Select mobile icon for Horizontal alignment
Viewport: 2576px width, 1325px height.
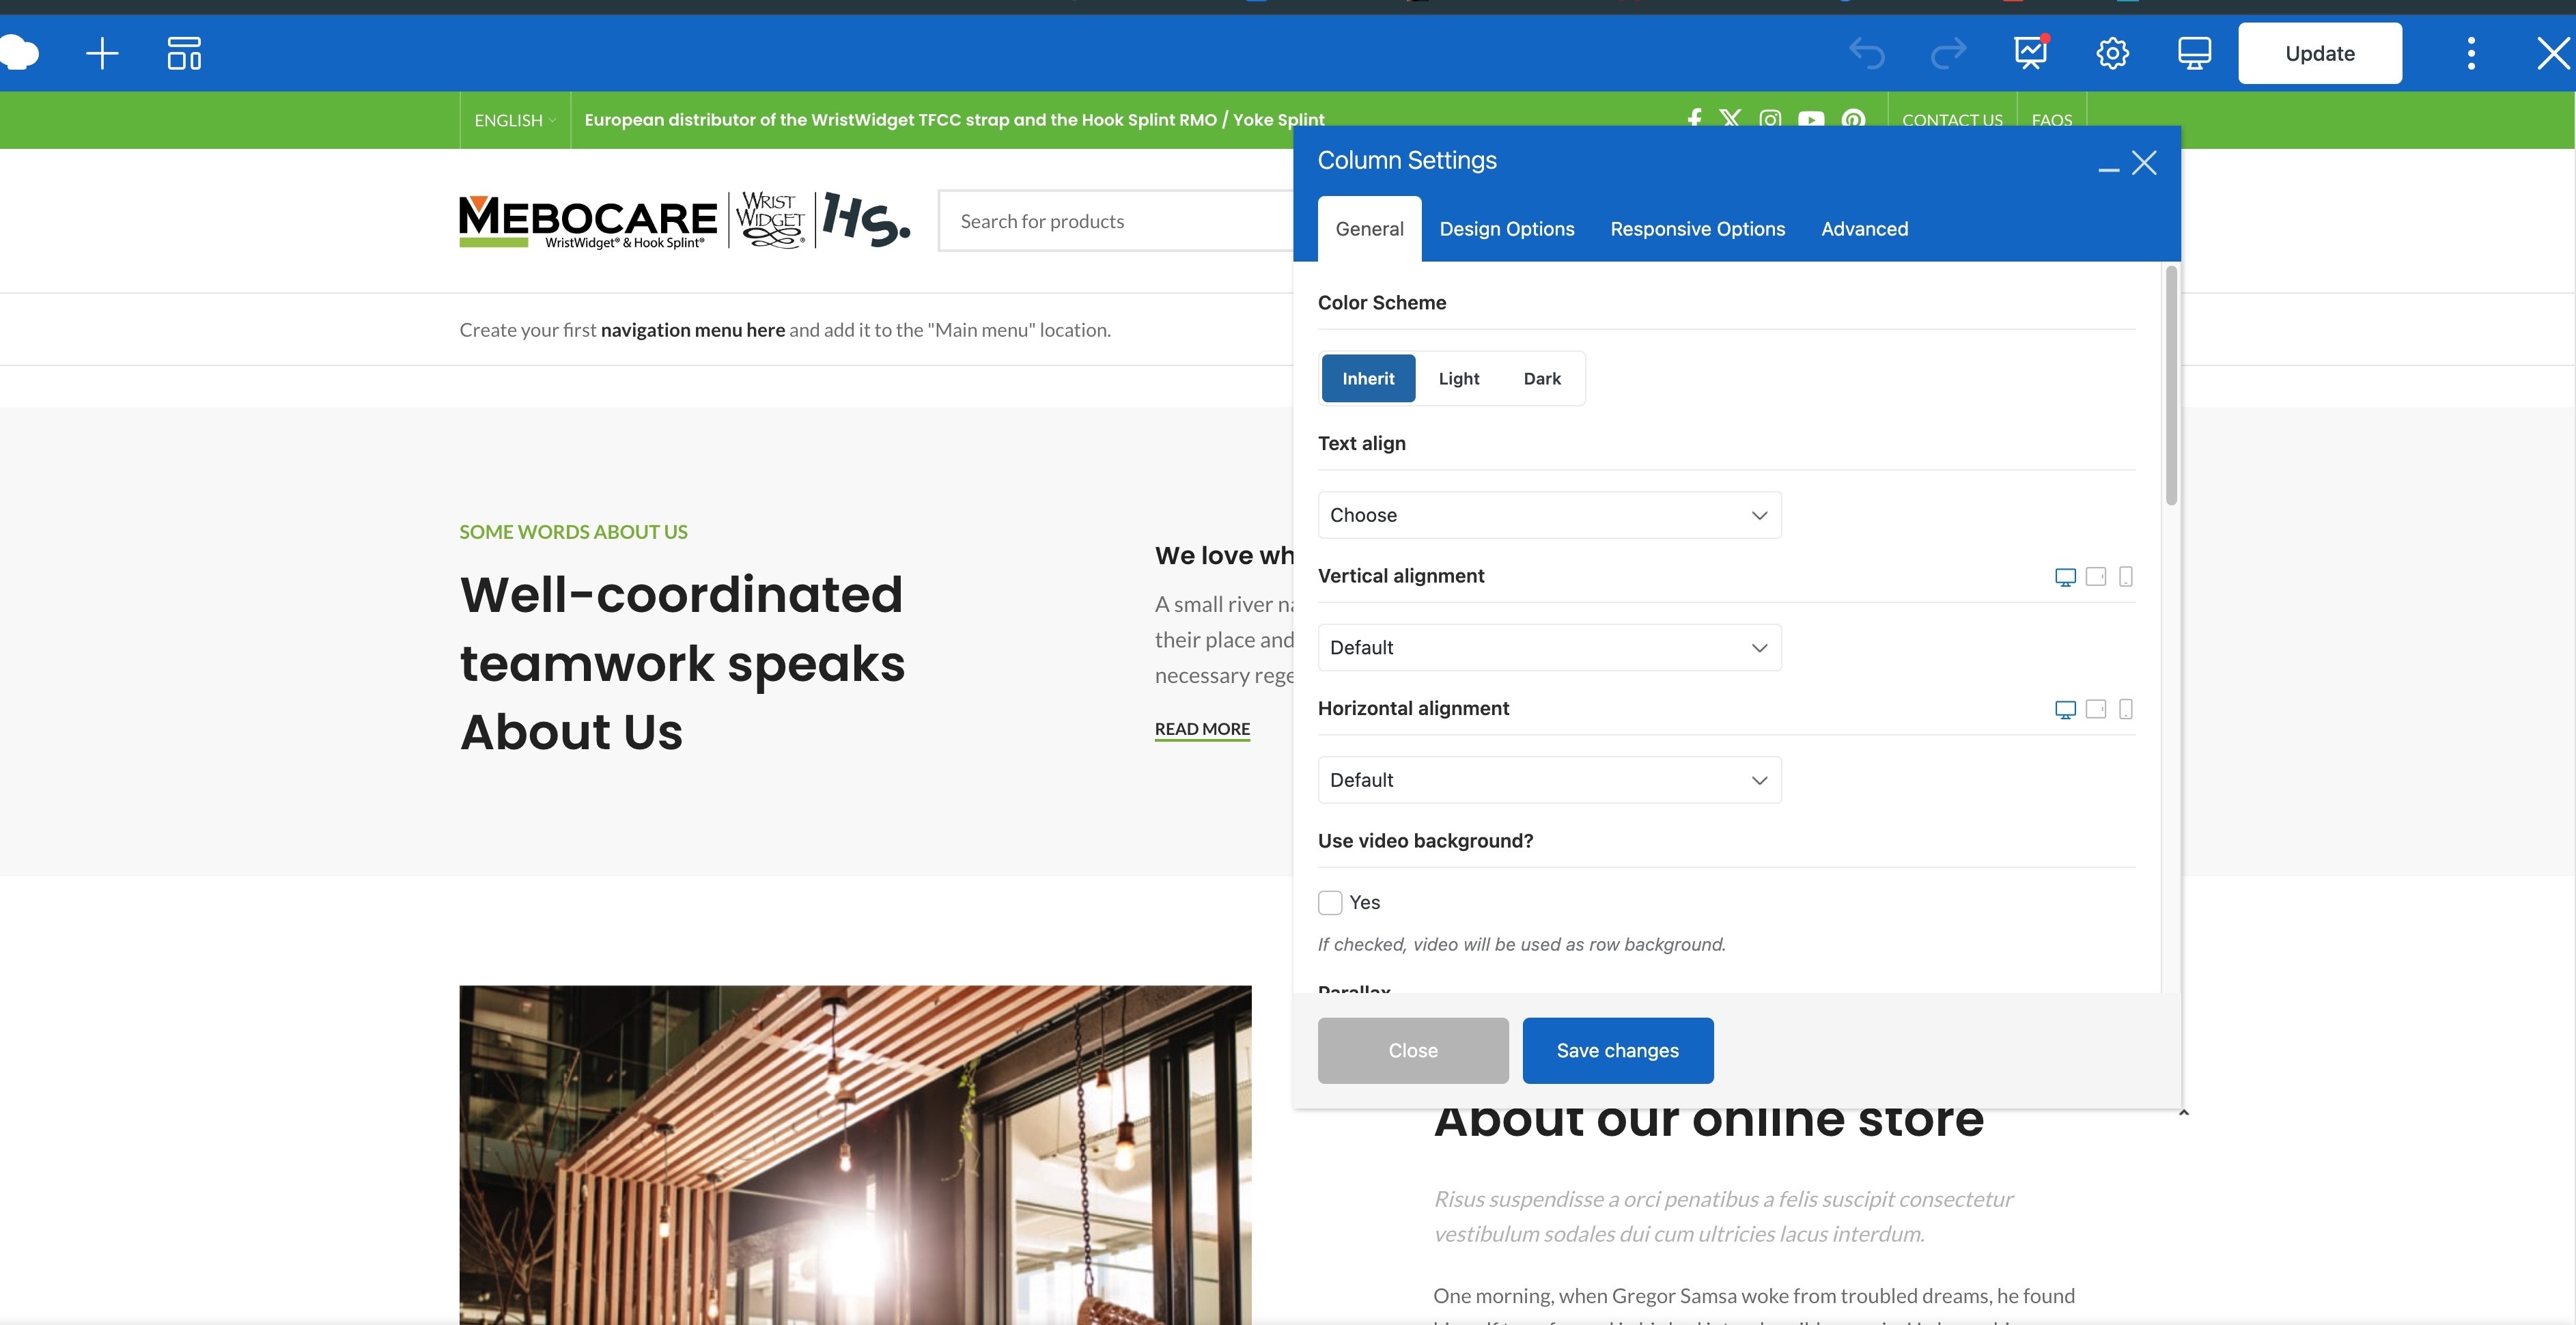coord(2126,709)
